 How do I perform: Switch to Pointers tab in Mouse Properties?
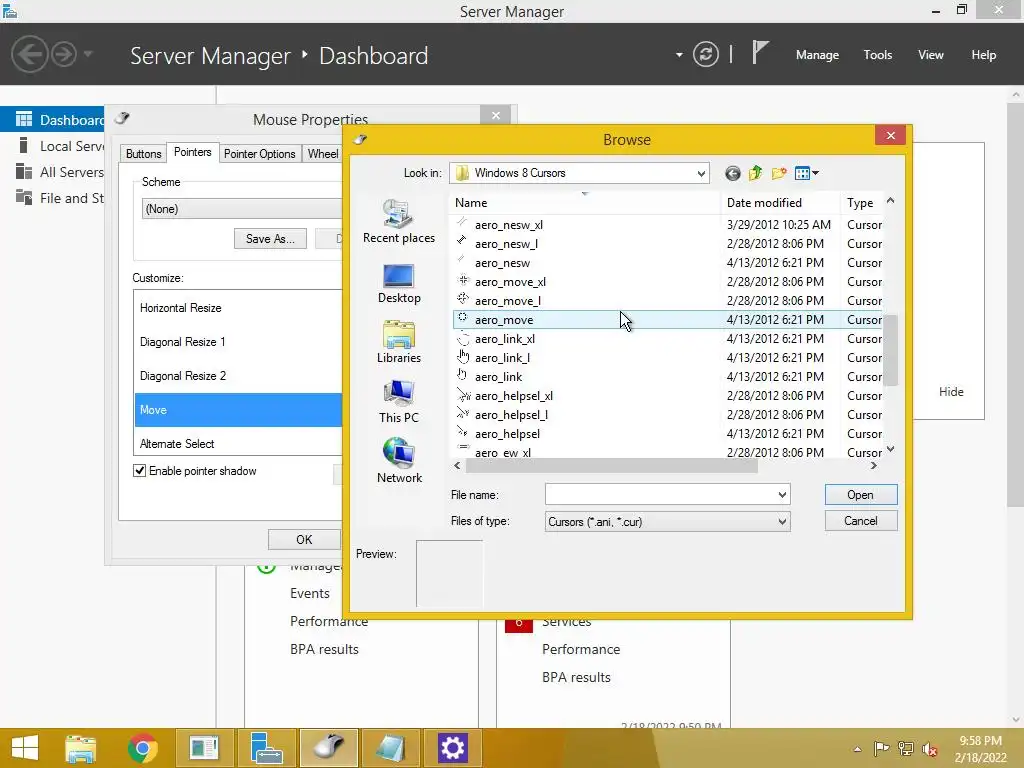193,152
